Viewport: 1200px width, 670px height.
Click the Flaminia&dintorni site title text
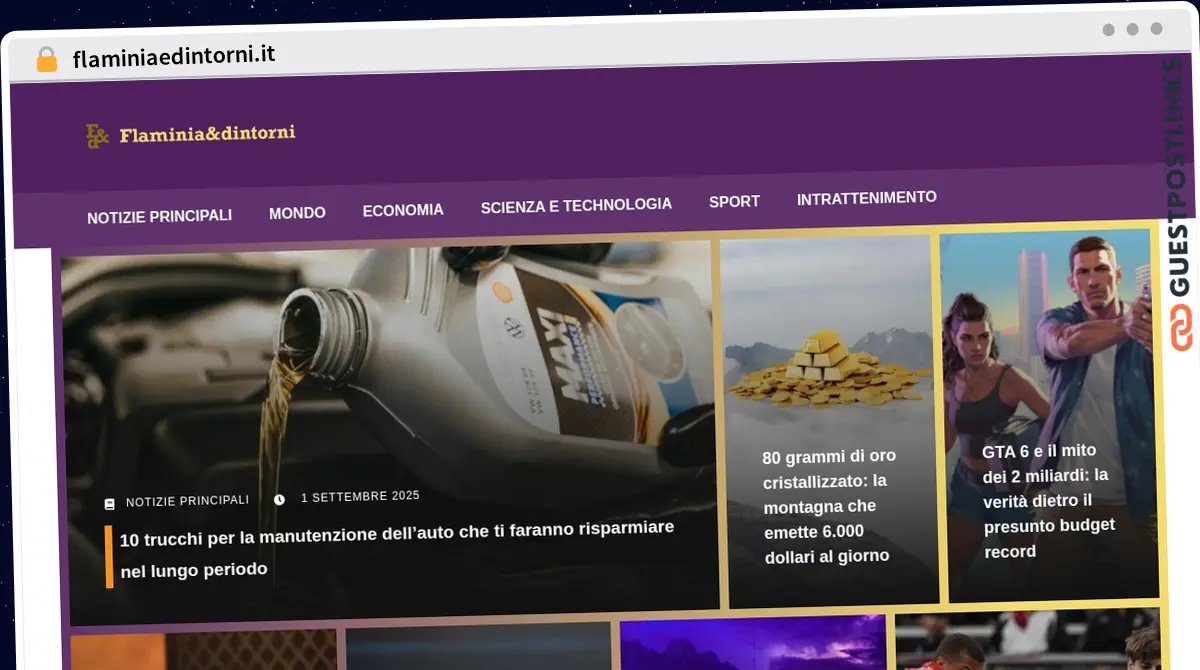(207, 134)
